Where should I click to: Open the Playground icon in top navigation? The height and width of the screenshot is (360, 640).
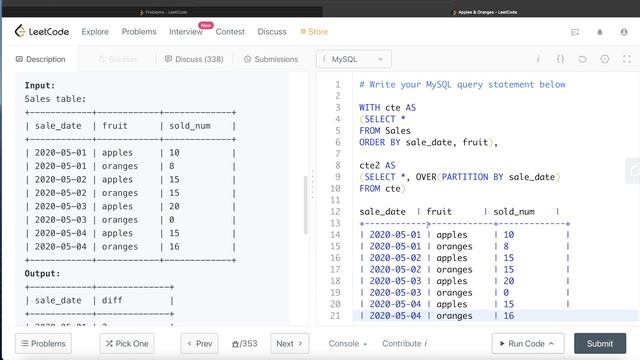click(x=575, y=32)
